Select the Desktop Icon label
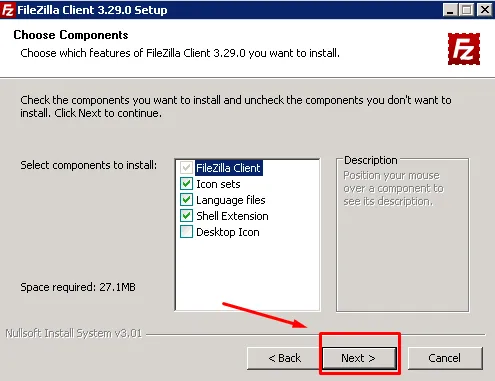The height and width of the screenshot is (381, 495). (x=228, y=232)
